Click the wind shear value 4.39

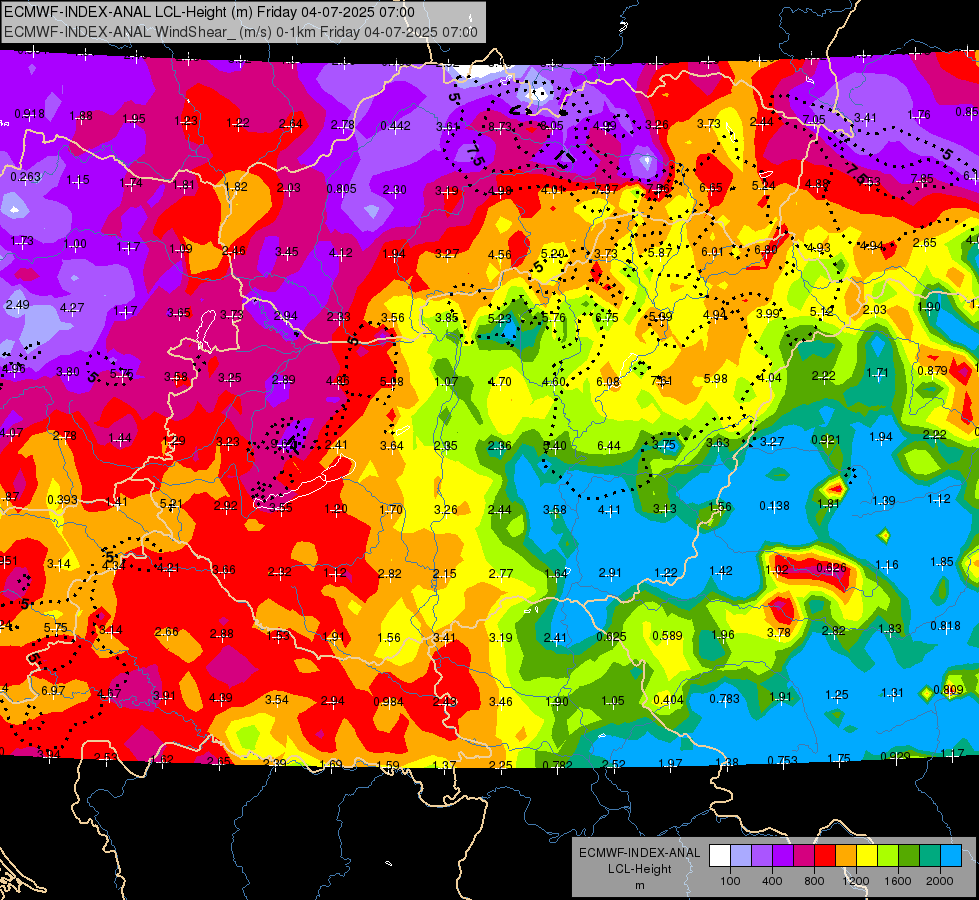tap(221, 698)
